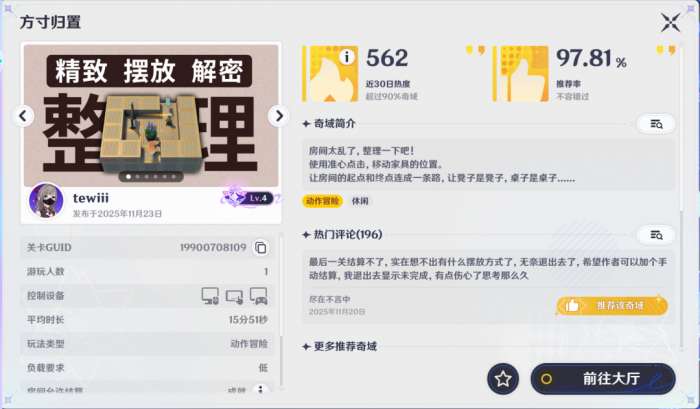This screenshot has height=409, width=700.
Task: Click the 97.81% recommendation thumbs-up icon
Action: 521,74
